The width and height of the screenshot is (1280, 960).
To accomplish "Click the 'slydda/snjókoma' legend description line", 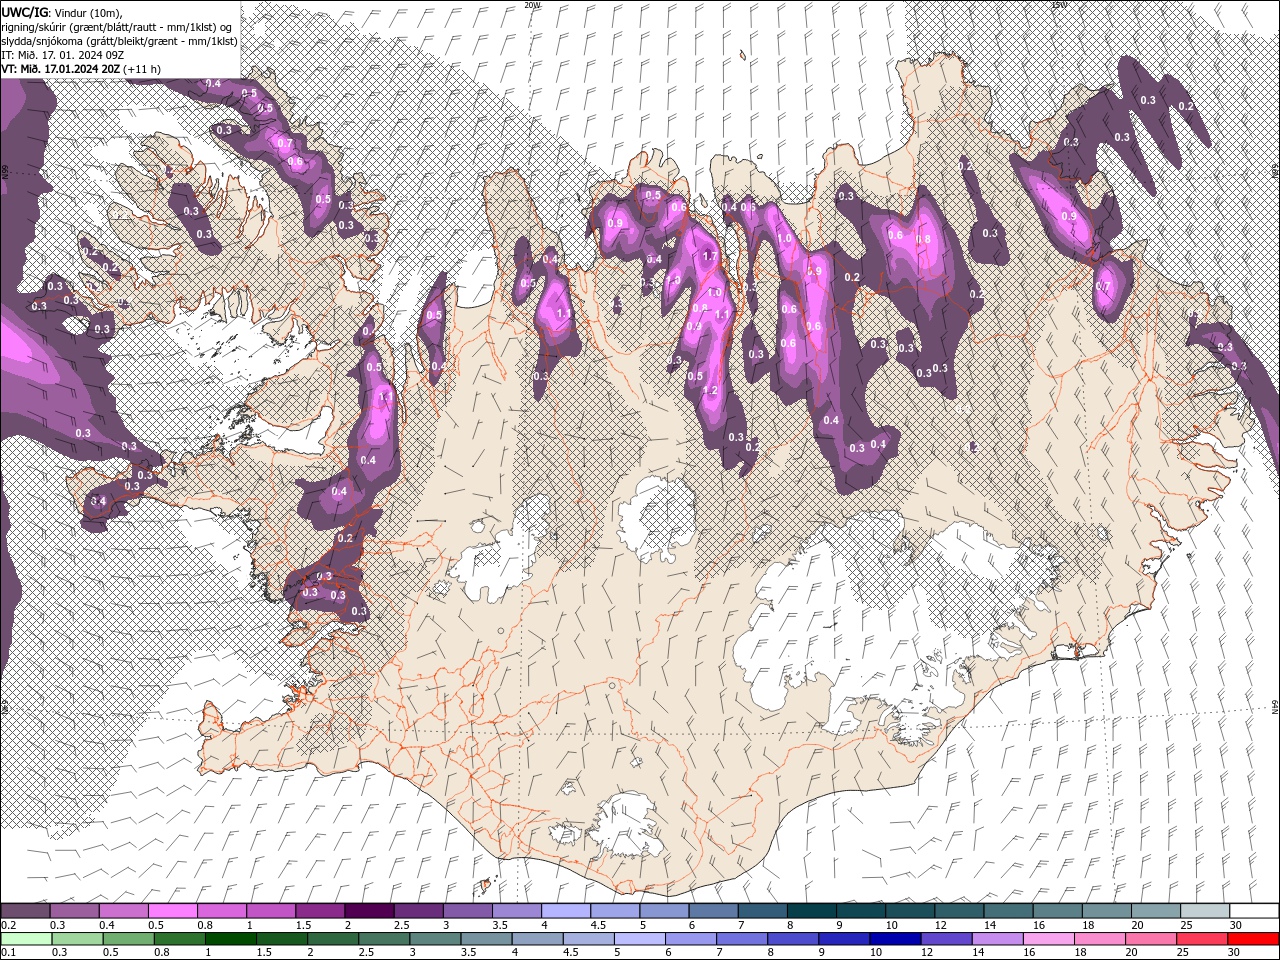I will [119, 40].
